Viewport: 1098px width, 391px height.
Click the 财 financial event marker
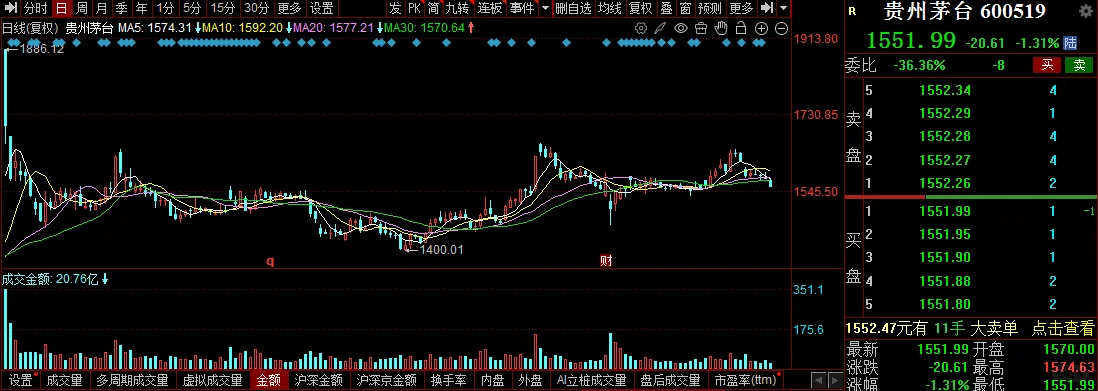pos(606,261)
